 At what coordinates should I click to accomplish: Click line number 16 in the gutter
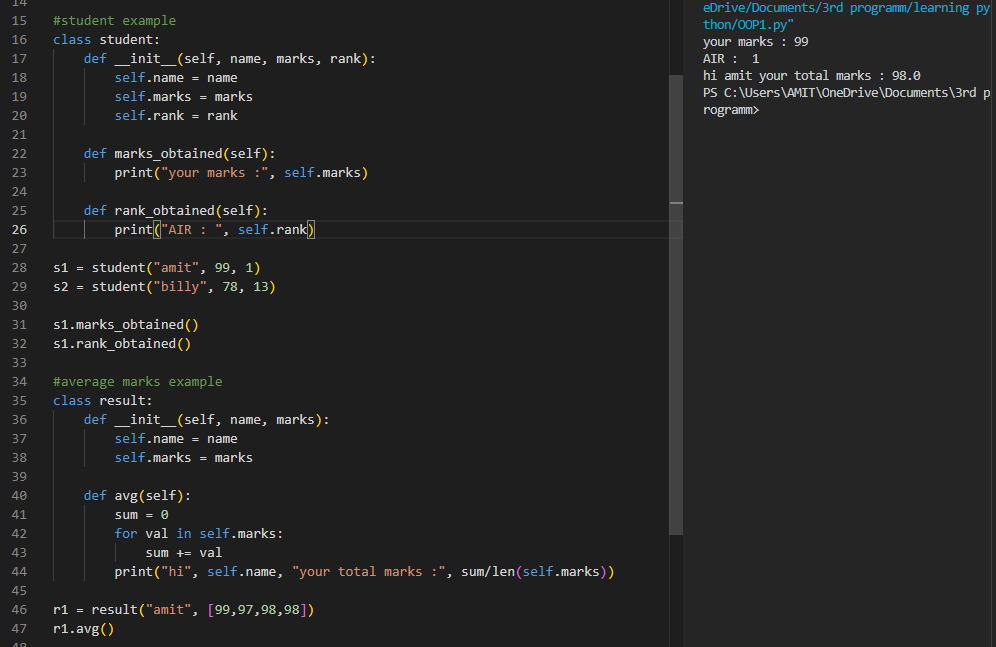coord(19,39)
